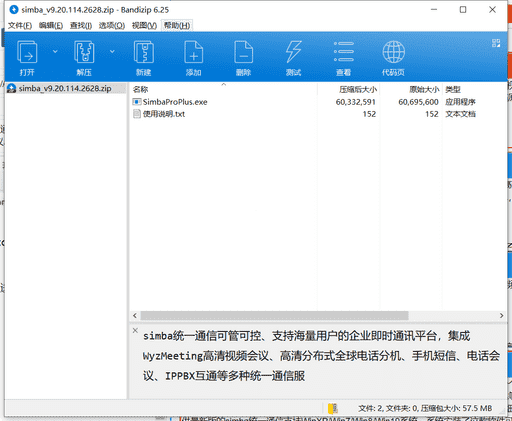The width and height of the screenshot is (512, 421).
Task: Click the Code page (代码页) globe icon
Action: 393,52
